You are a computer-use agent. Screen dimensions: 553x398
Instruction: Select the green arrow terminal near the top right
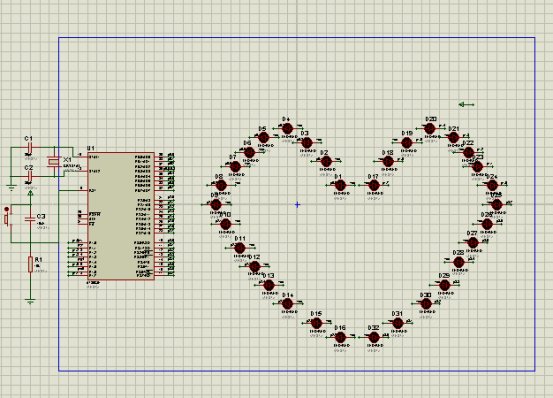pos(466,104)
